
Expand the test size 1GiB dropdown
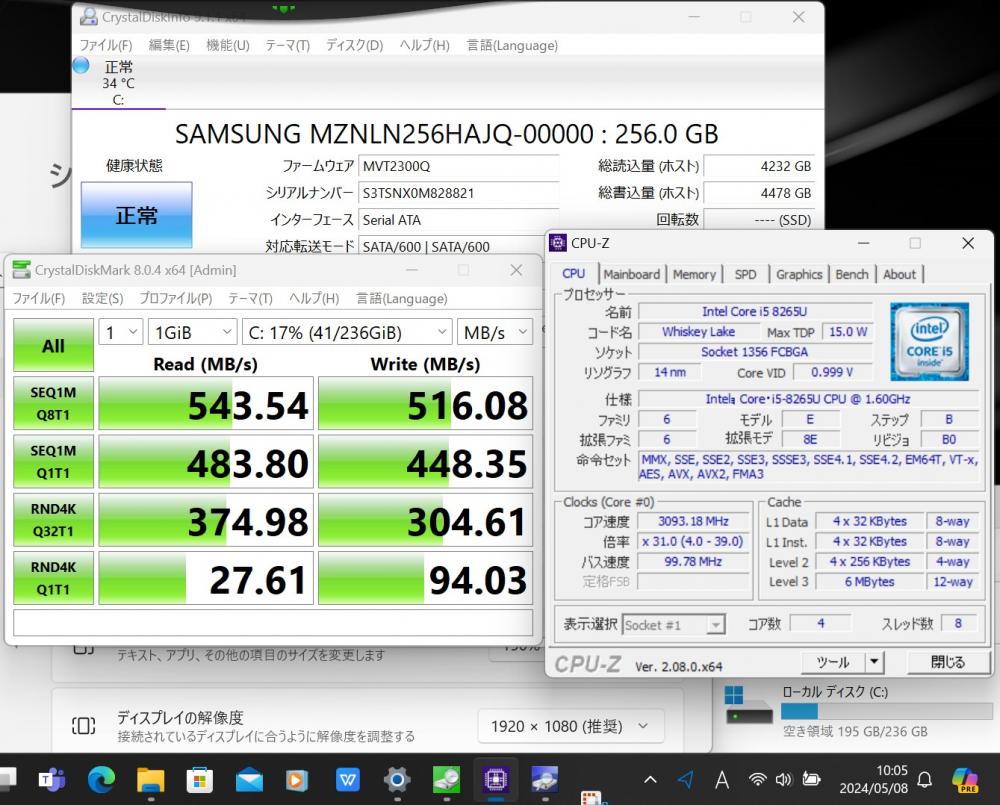click(x=191, y=332)
